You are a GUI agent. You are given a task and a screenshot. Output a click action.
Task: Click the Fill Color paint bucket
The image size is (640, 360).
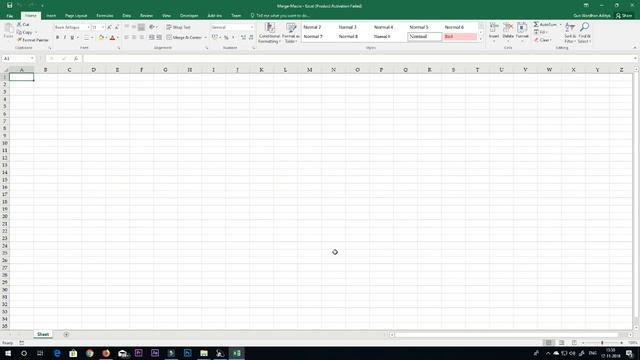101,38
